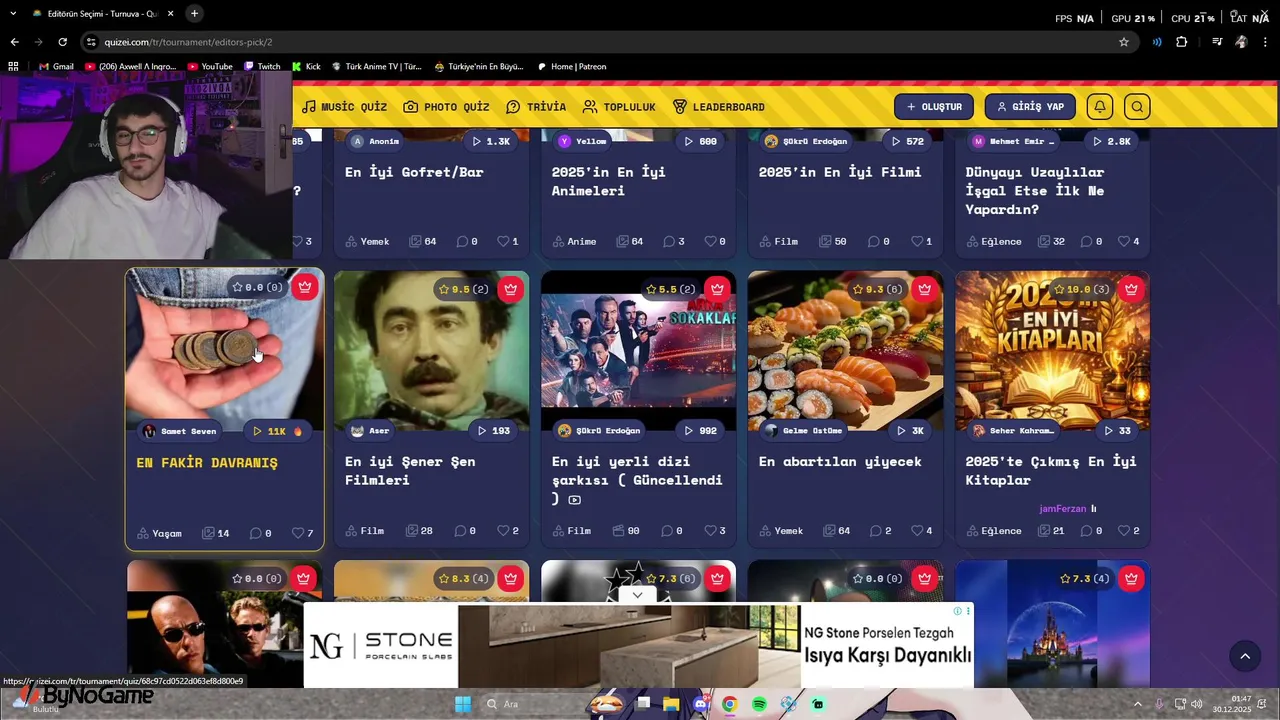
Task: Click the heart icon on En iyi Şener Şen Filmleri
Action: 503,531
